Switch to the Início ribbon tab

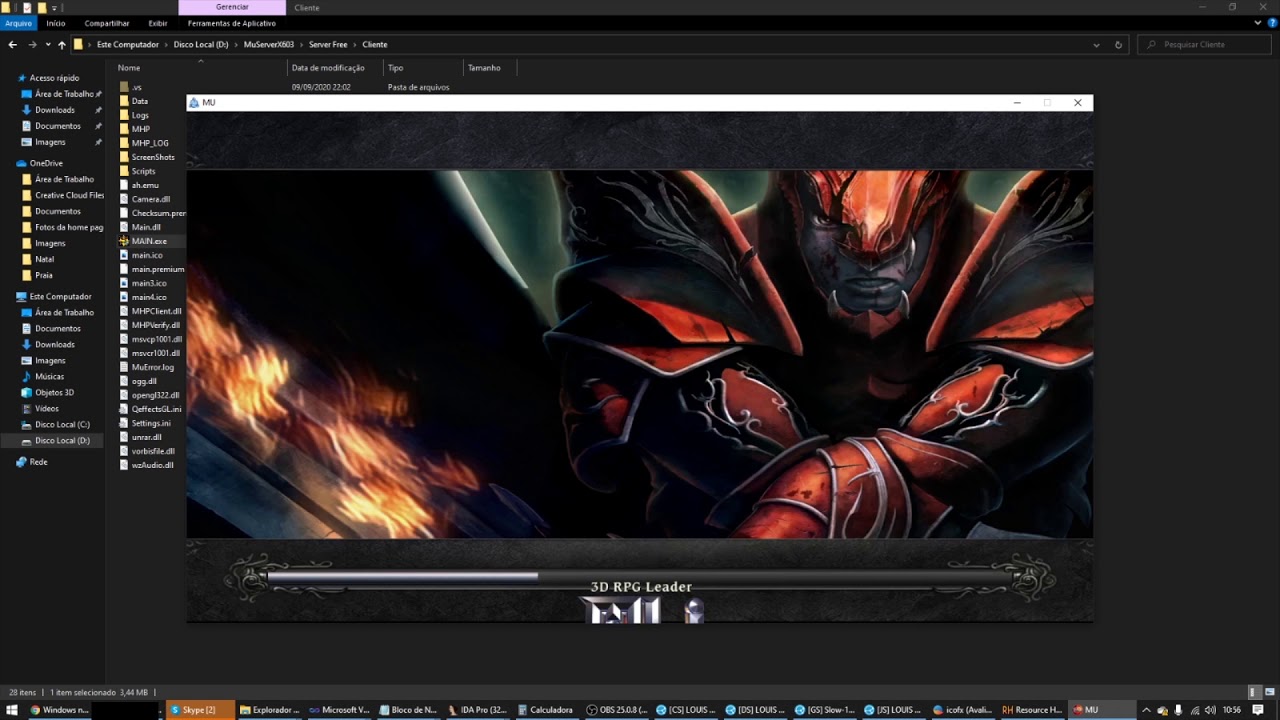coord(56,23)
